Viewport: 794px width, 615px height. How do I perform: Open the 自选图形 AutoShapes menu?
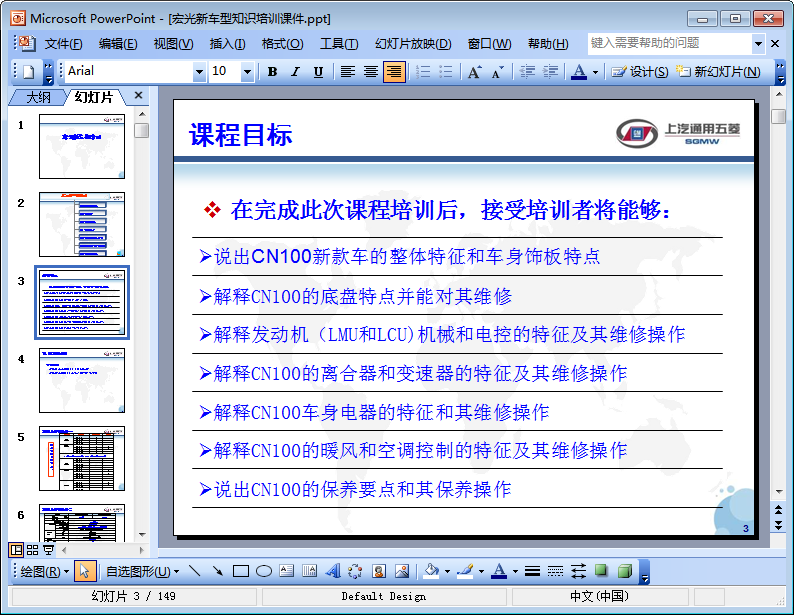coord(142,572)
